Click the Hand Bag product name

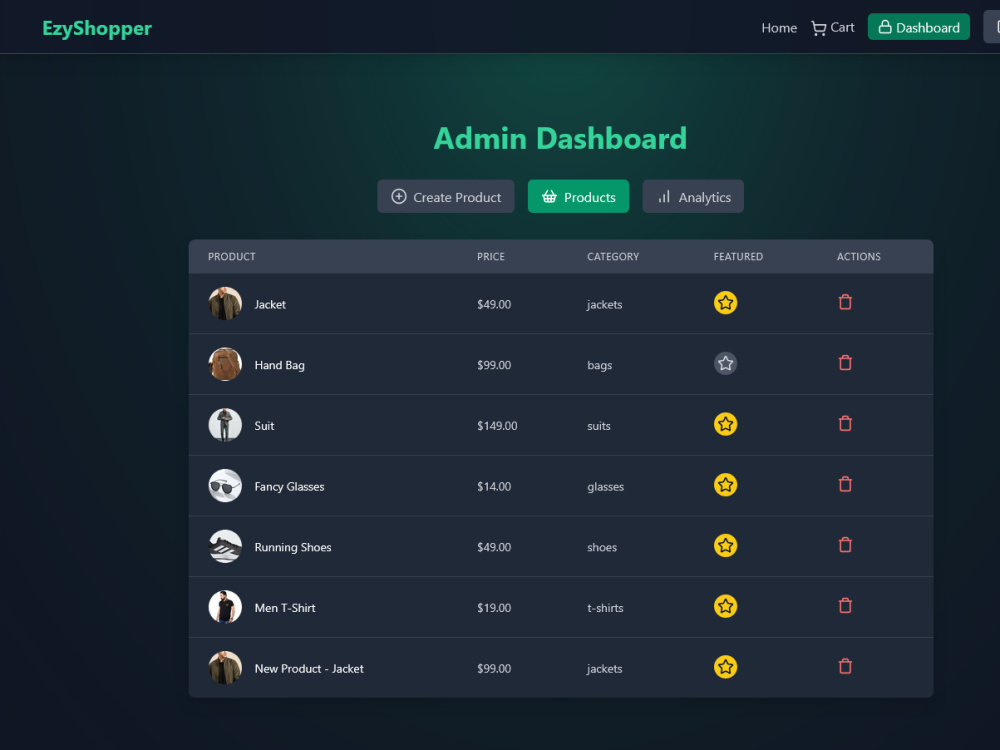(x=279, y=365)
